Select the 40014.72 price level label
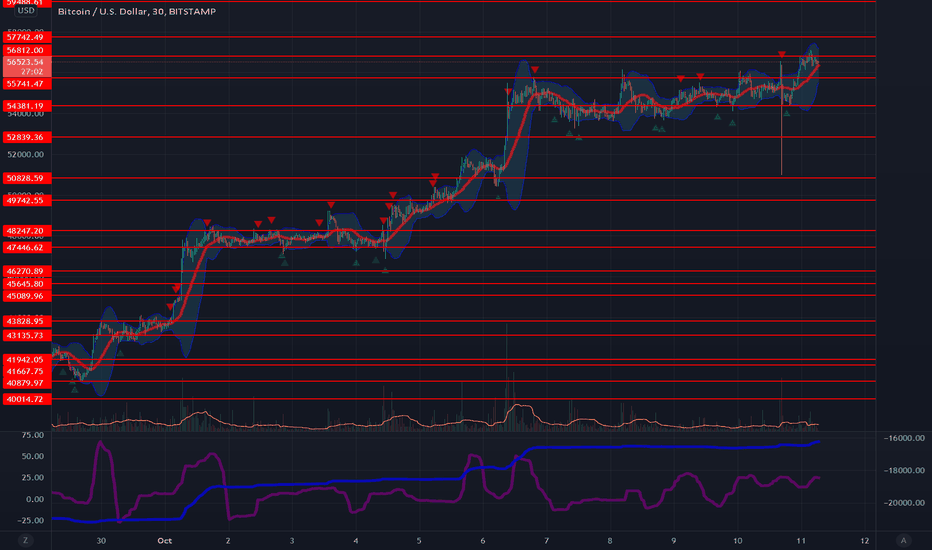The image size is (932, 550). pos(27,399)
